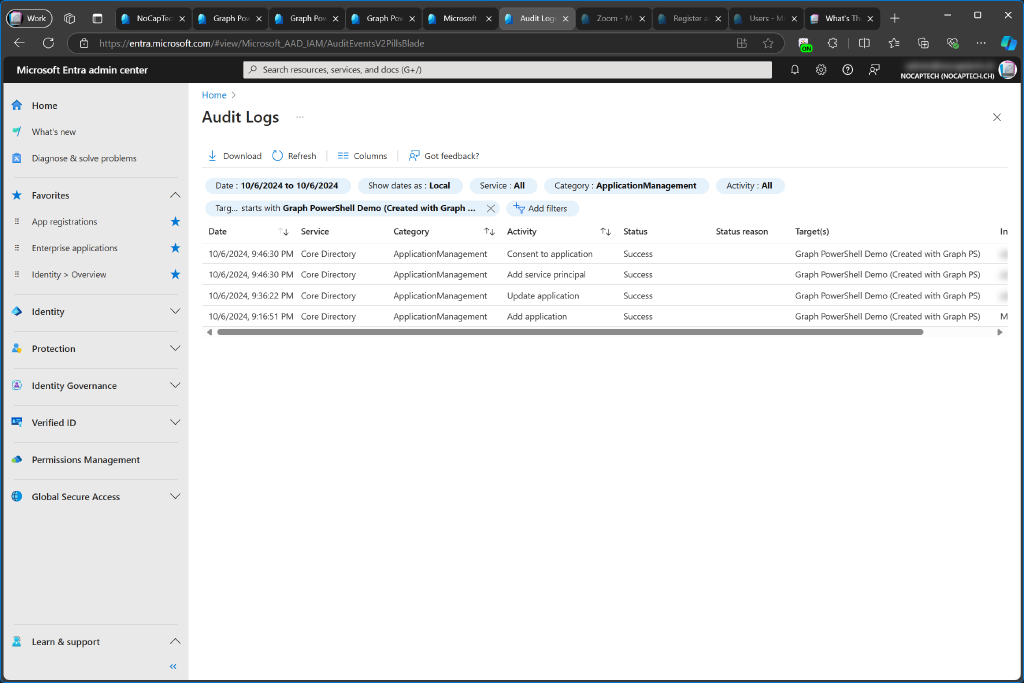Toggle the Show dates as Local filter

(409, 185)
